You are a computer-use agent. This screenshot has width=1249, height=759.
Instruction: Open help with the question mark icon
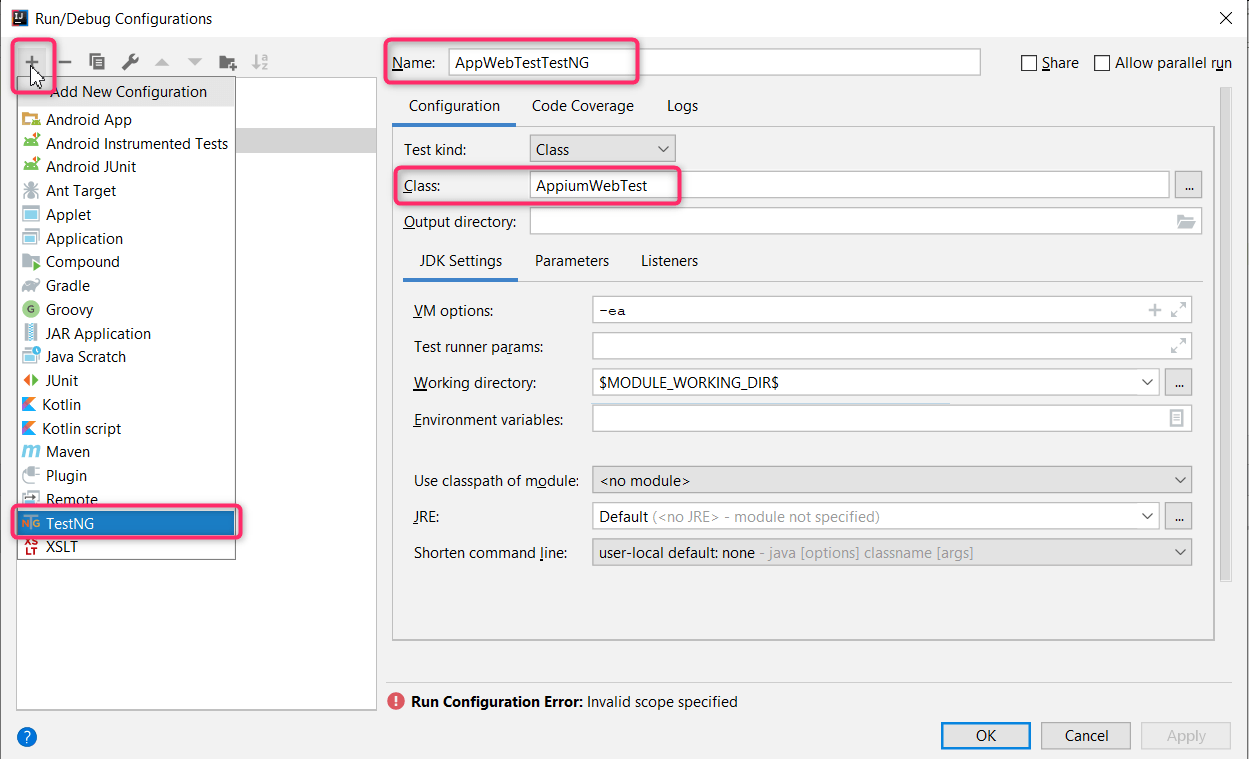pyautogui.click(x=27, y=737)
